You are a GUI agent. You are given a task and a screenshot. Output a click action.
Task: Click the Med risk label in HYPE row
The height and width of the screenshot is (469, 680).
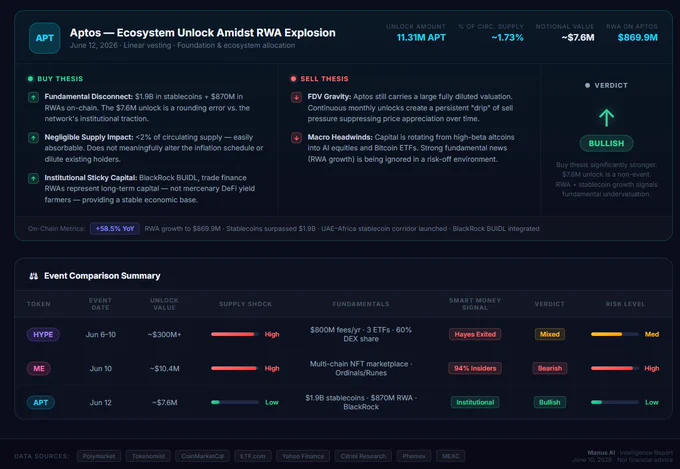(x=652, y=335)
